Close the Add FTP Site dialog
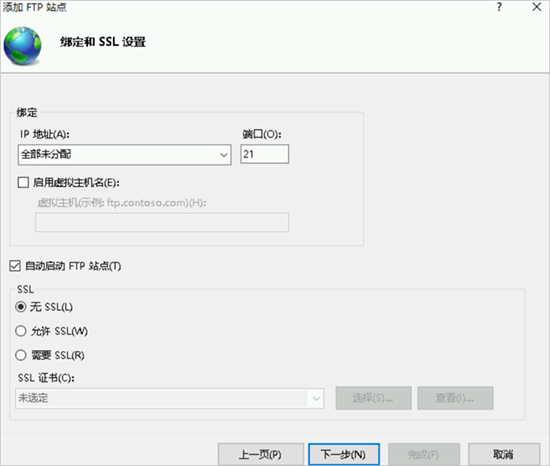 [x=536, y=7]
